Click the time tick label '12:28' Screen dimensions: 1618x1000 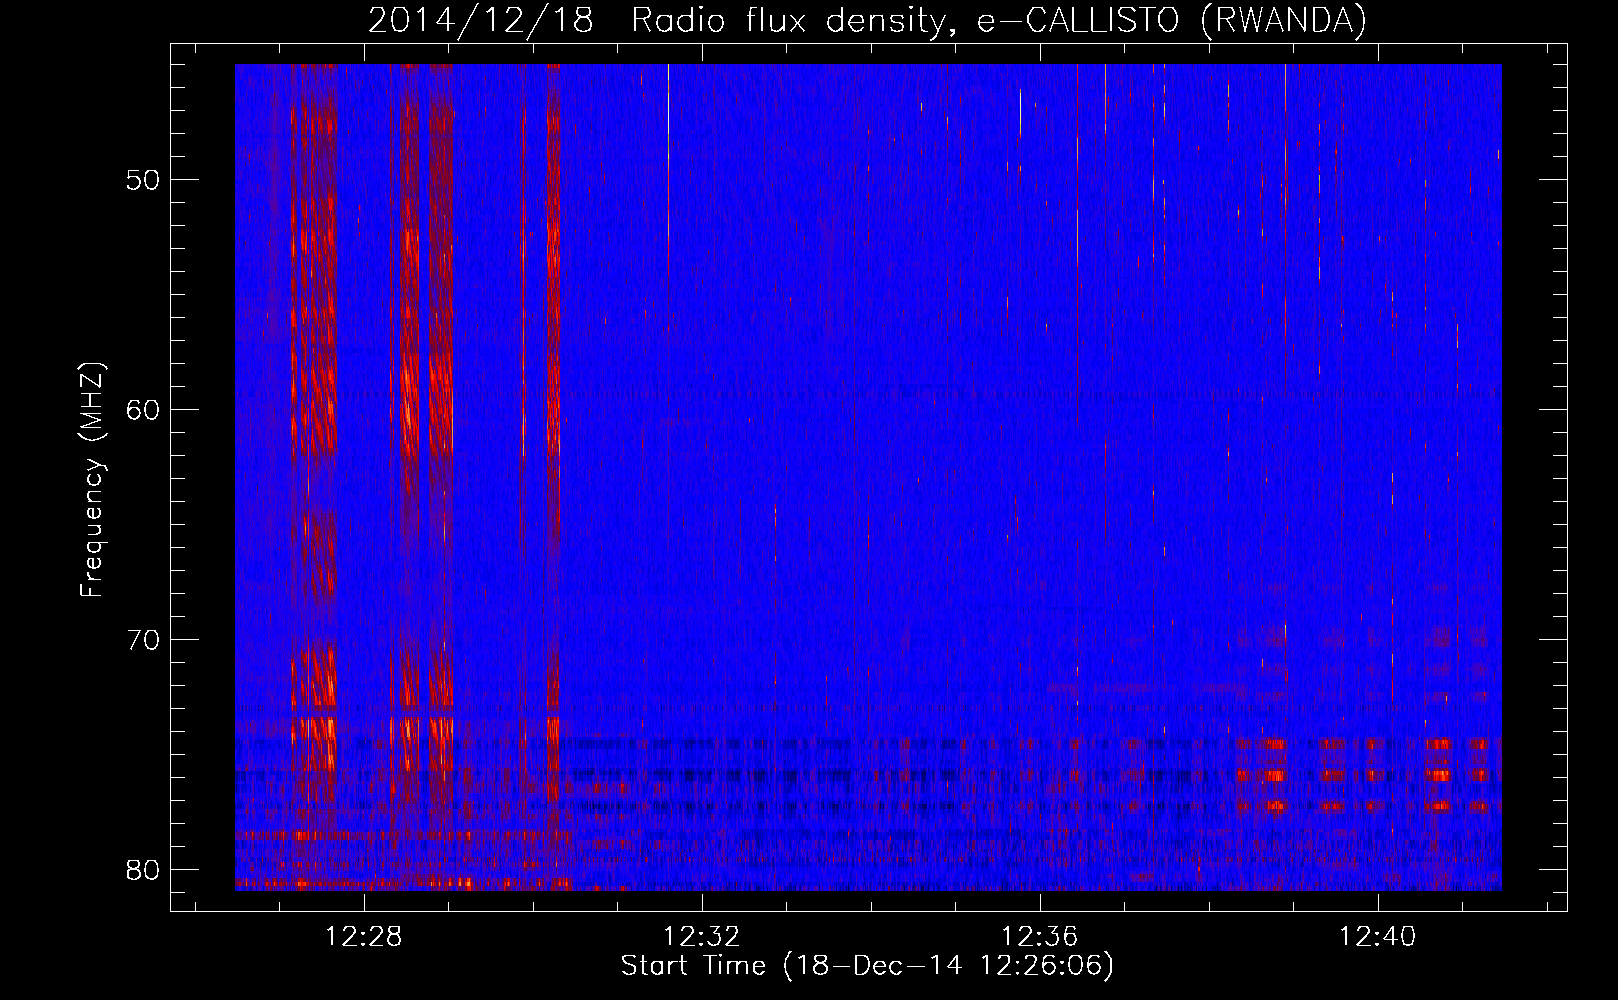(364, 937)
